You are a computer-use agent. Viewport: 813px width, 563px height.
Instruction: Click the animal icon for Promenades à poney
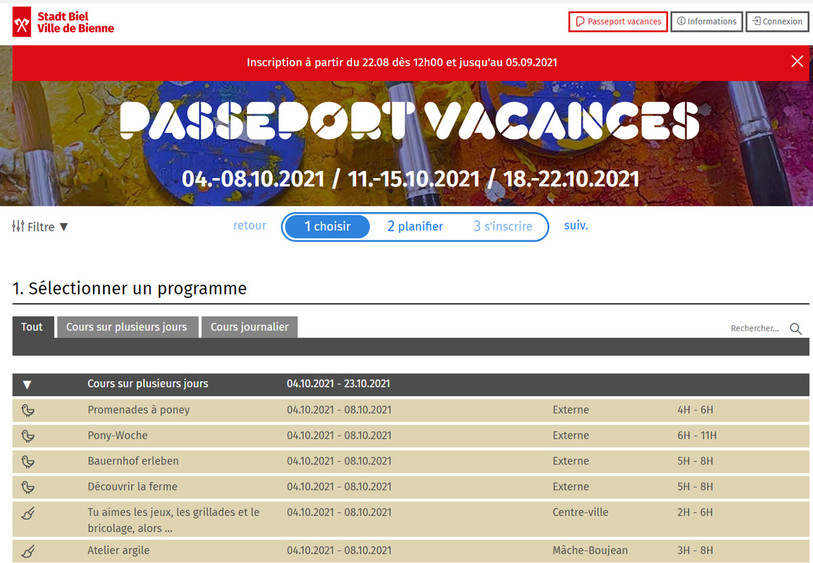[x=28, y=411]
